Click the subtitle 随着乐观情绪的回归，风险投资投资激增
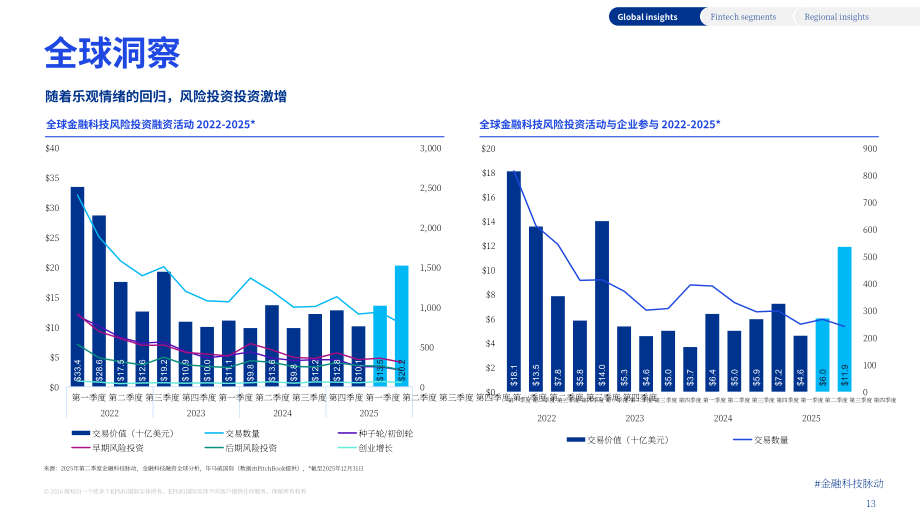 [166, 96]
